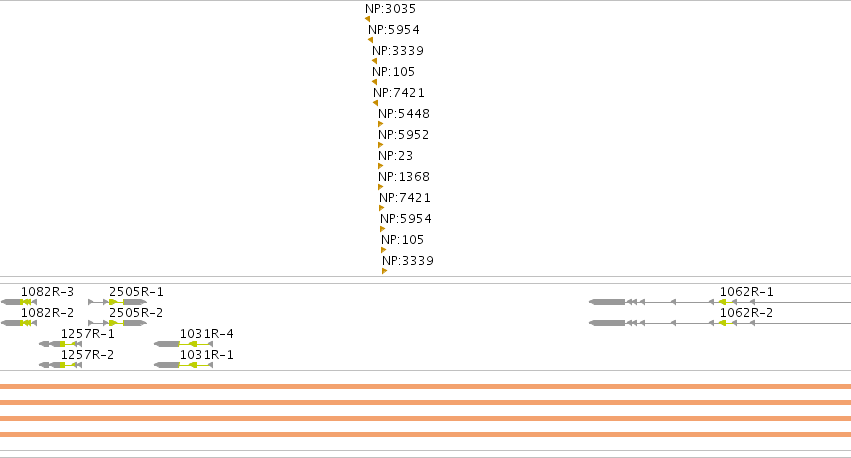The image size is (851, 458).
Task: Select the NP:7421 label with right-pointing marker
Action: (x=405, y=198)
